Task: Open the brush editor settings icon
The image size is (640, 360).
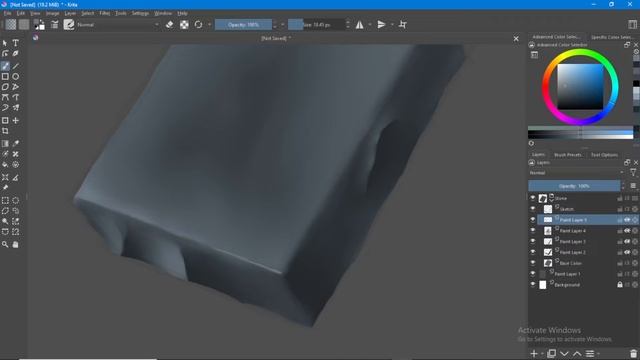Action: [x=54, y=24]
